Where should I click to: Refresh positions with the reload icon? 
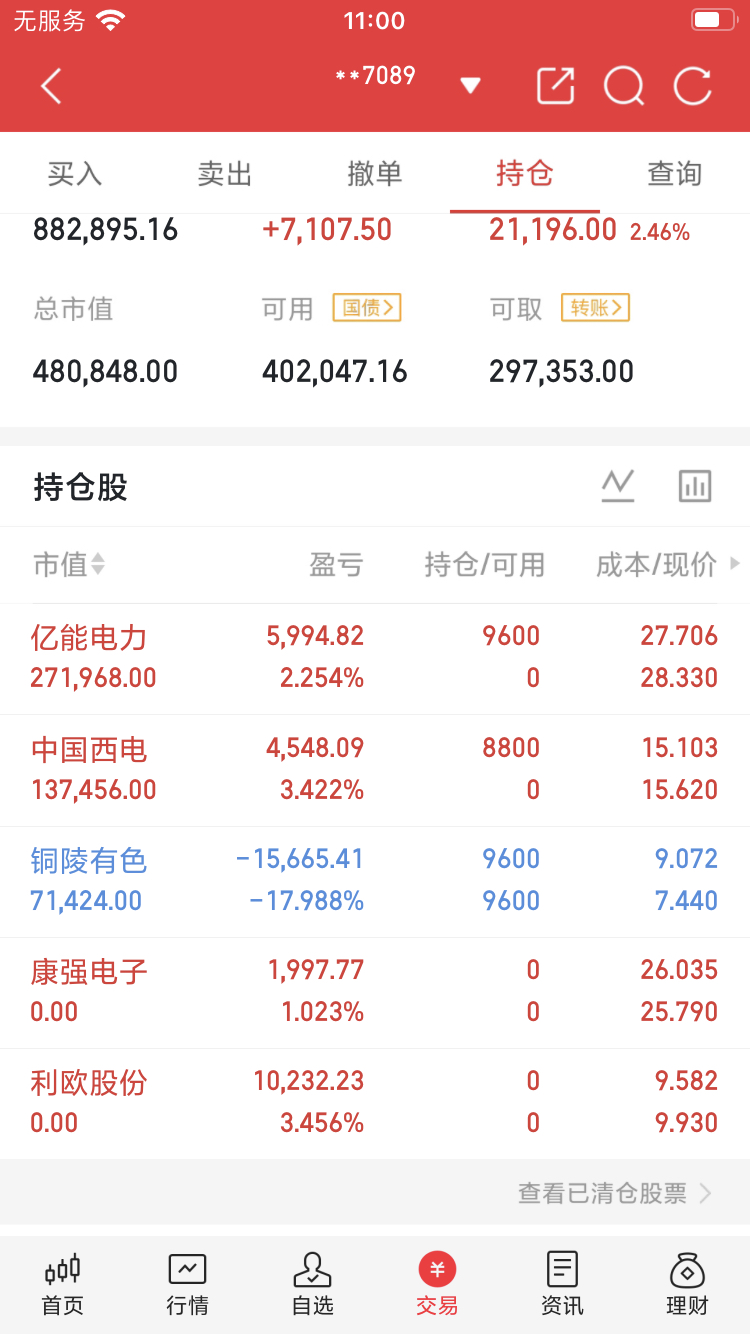692,86
